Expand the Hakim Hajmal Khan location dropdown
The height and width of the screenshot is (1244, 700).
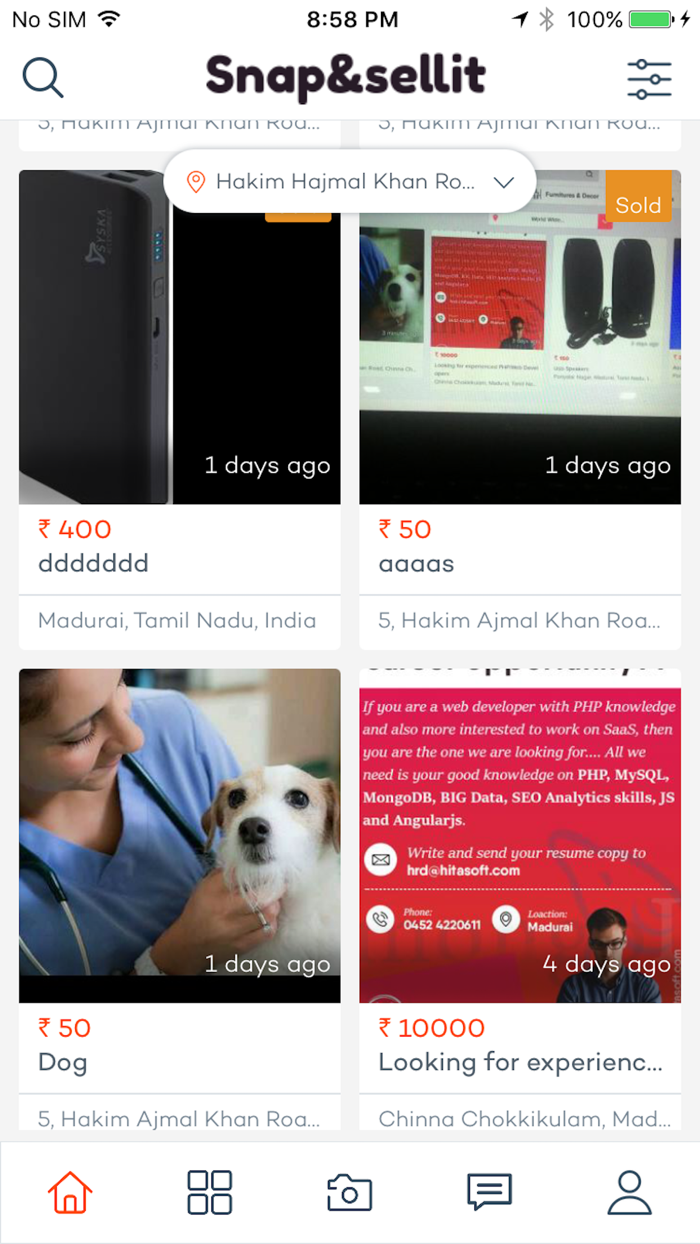pyautogui.click(x=350, y=181)
